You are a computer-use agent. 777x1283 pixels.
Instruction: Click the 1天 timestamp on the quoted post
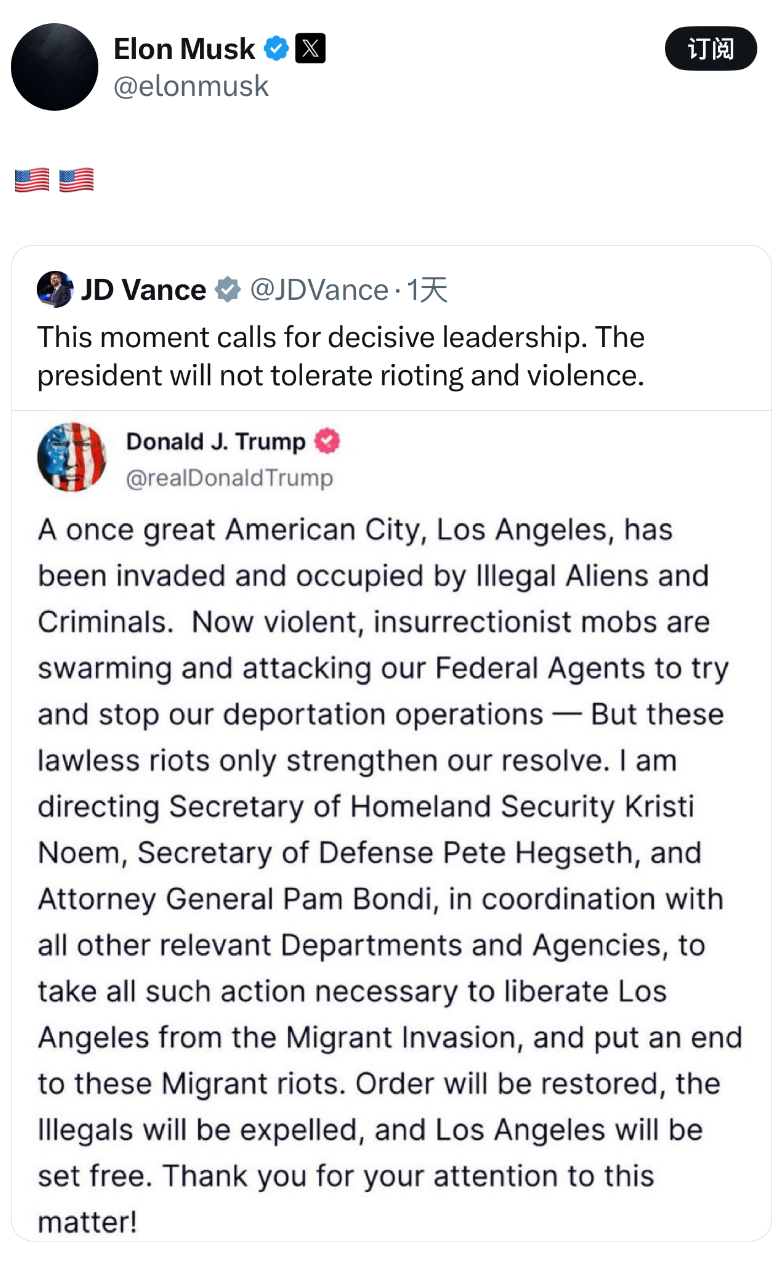coord(426,290)
